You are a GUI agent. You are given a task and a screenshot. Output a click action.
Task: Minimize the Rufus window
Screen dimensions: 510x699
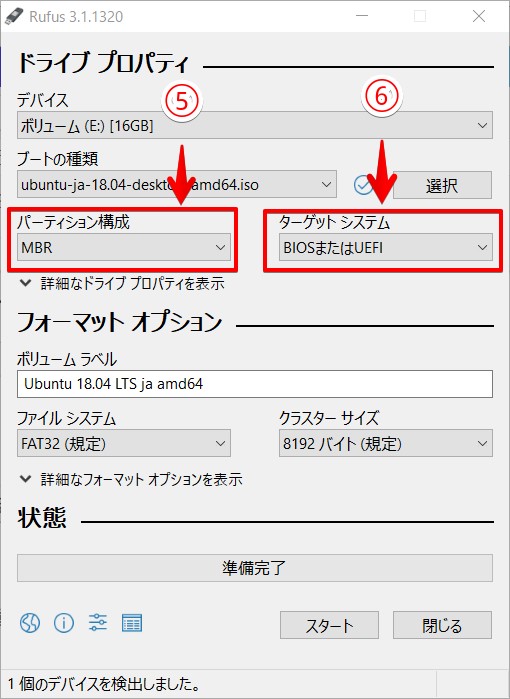tap(362, 16)
